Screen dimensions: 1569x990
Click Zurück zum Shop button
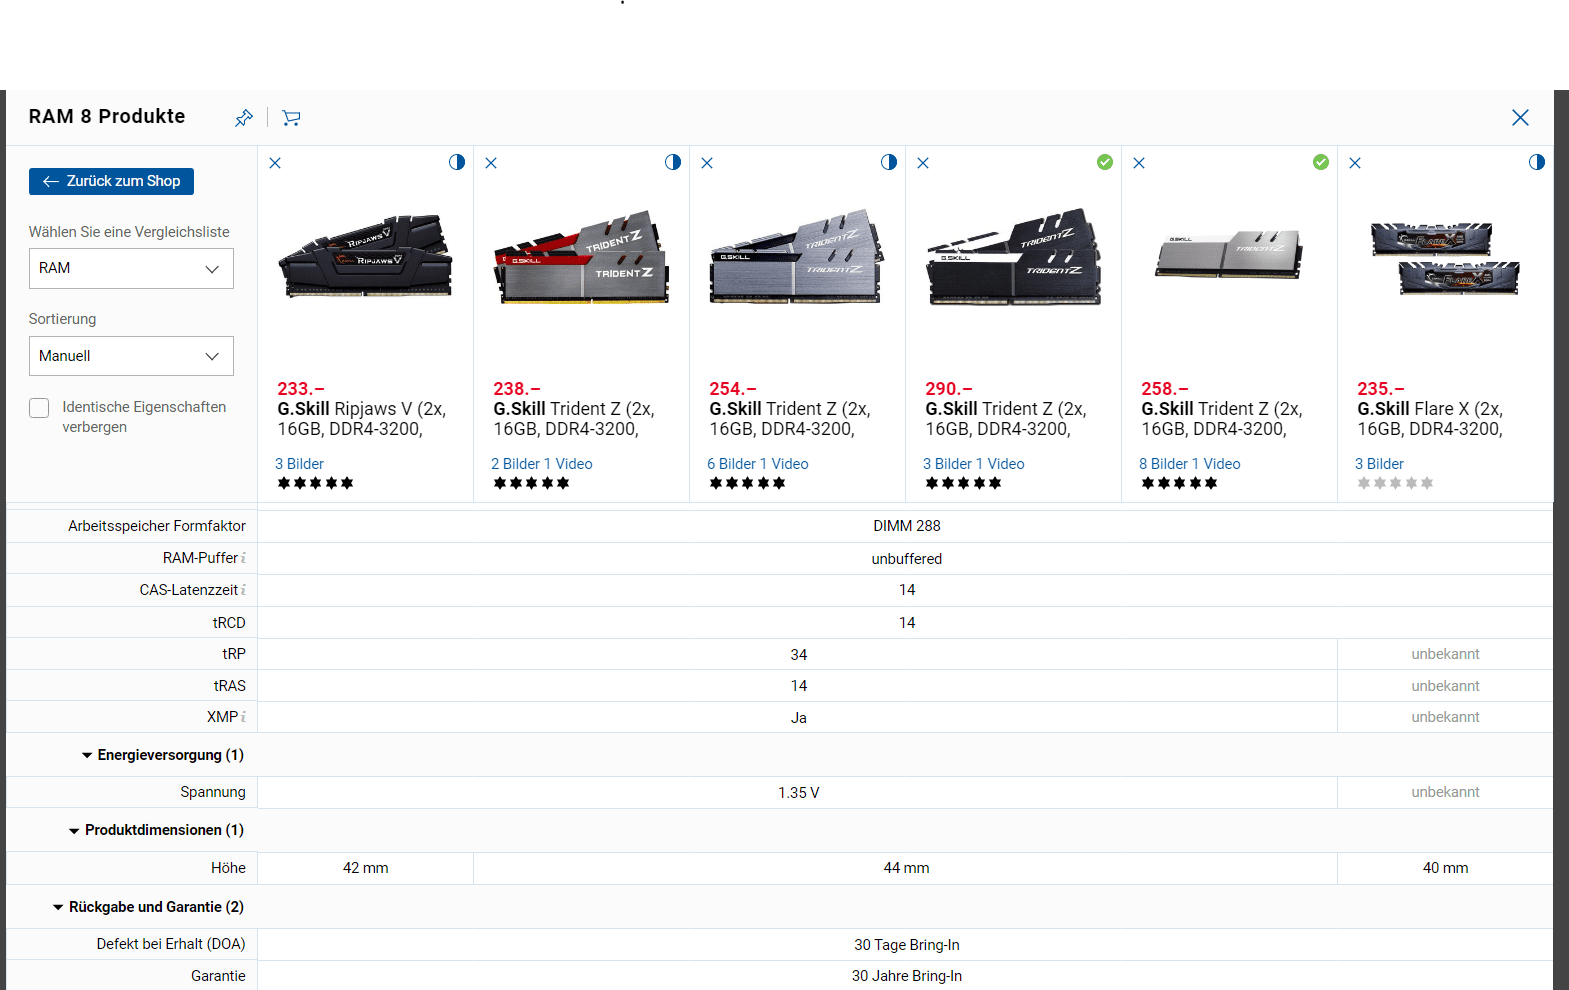click(x=111, y=181)
